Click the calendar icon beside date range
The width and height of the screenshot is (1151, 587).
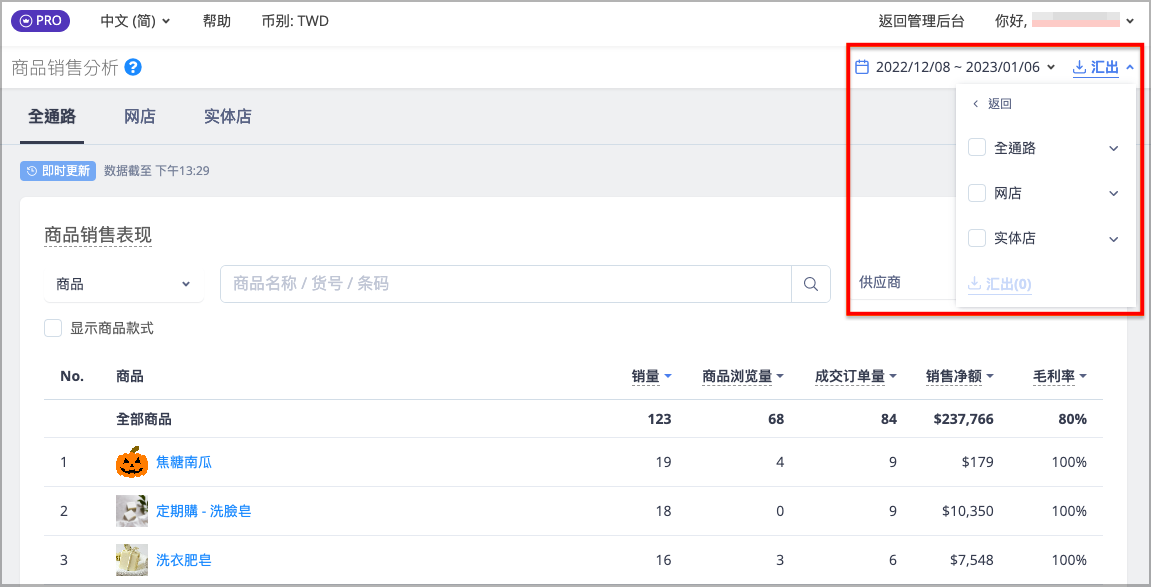tap(863, 68)
